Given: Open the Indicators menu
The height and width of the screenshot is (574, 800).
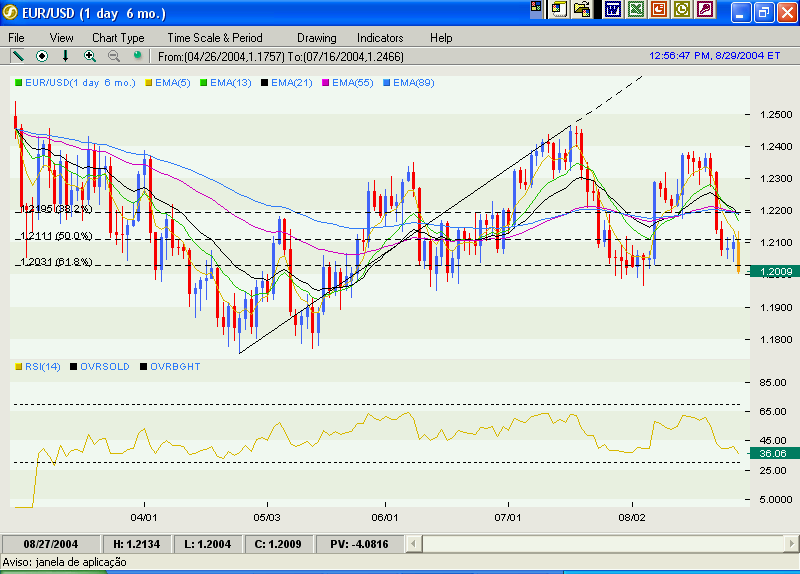Looking at the screenshot, I should click(x=380, y=37).
